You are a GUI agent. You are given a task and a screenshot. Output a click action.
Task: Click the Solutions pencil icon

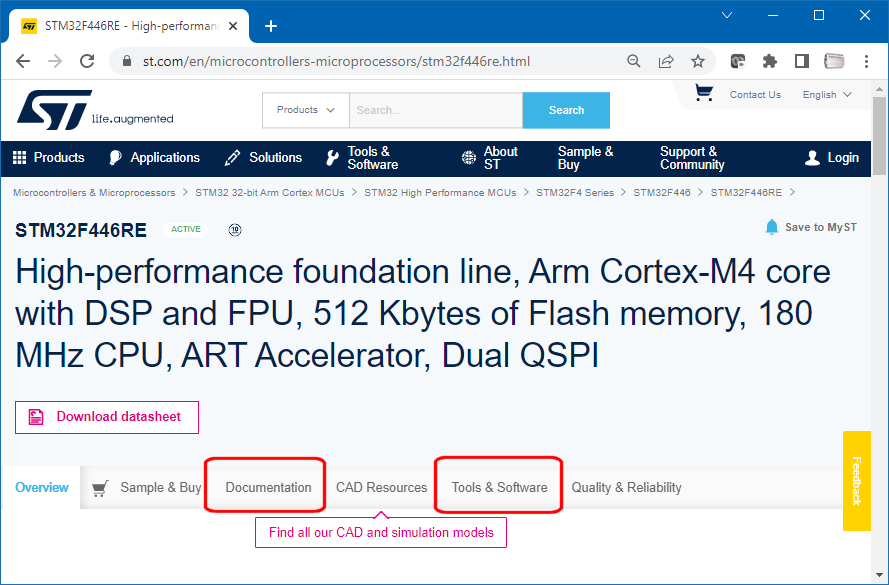232,158
